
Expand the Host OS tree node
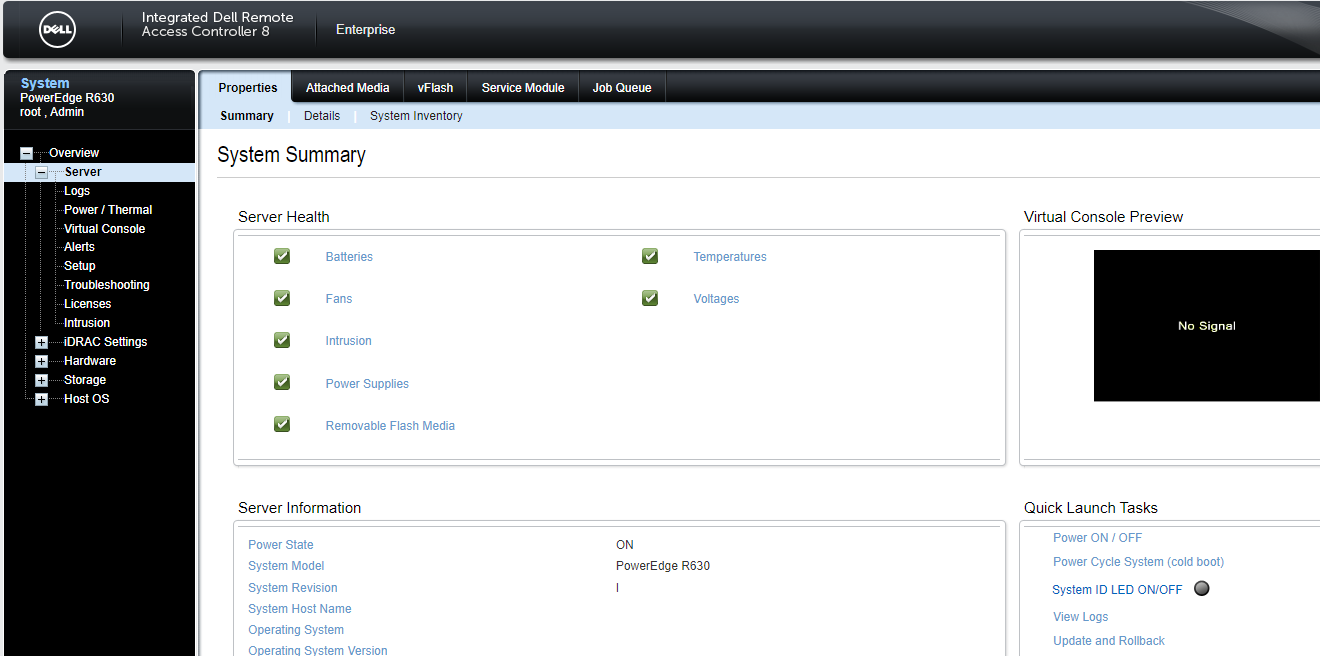(x=41, y=399)
